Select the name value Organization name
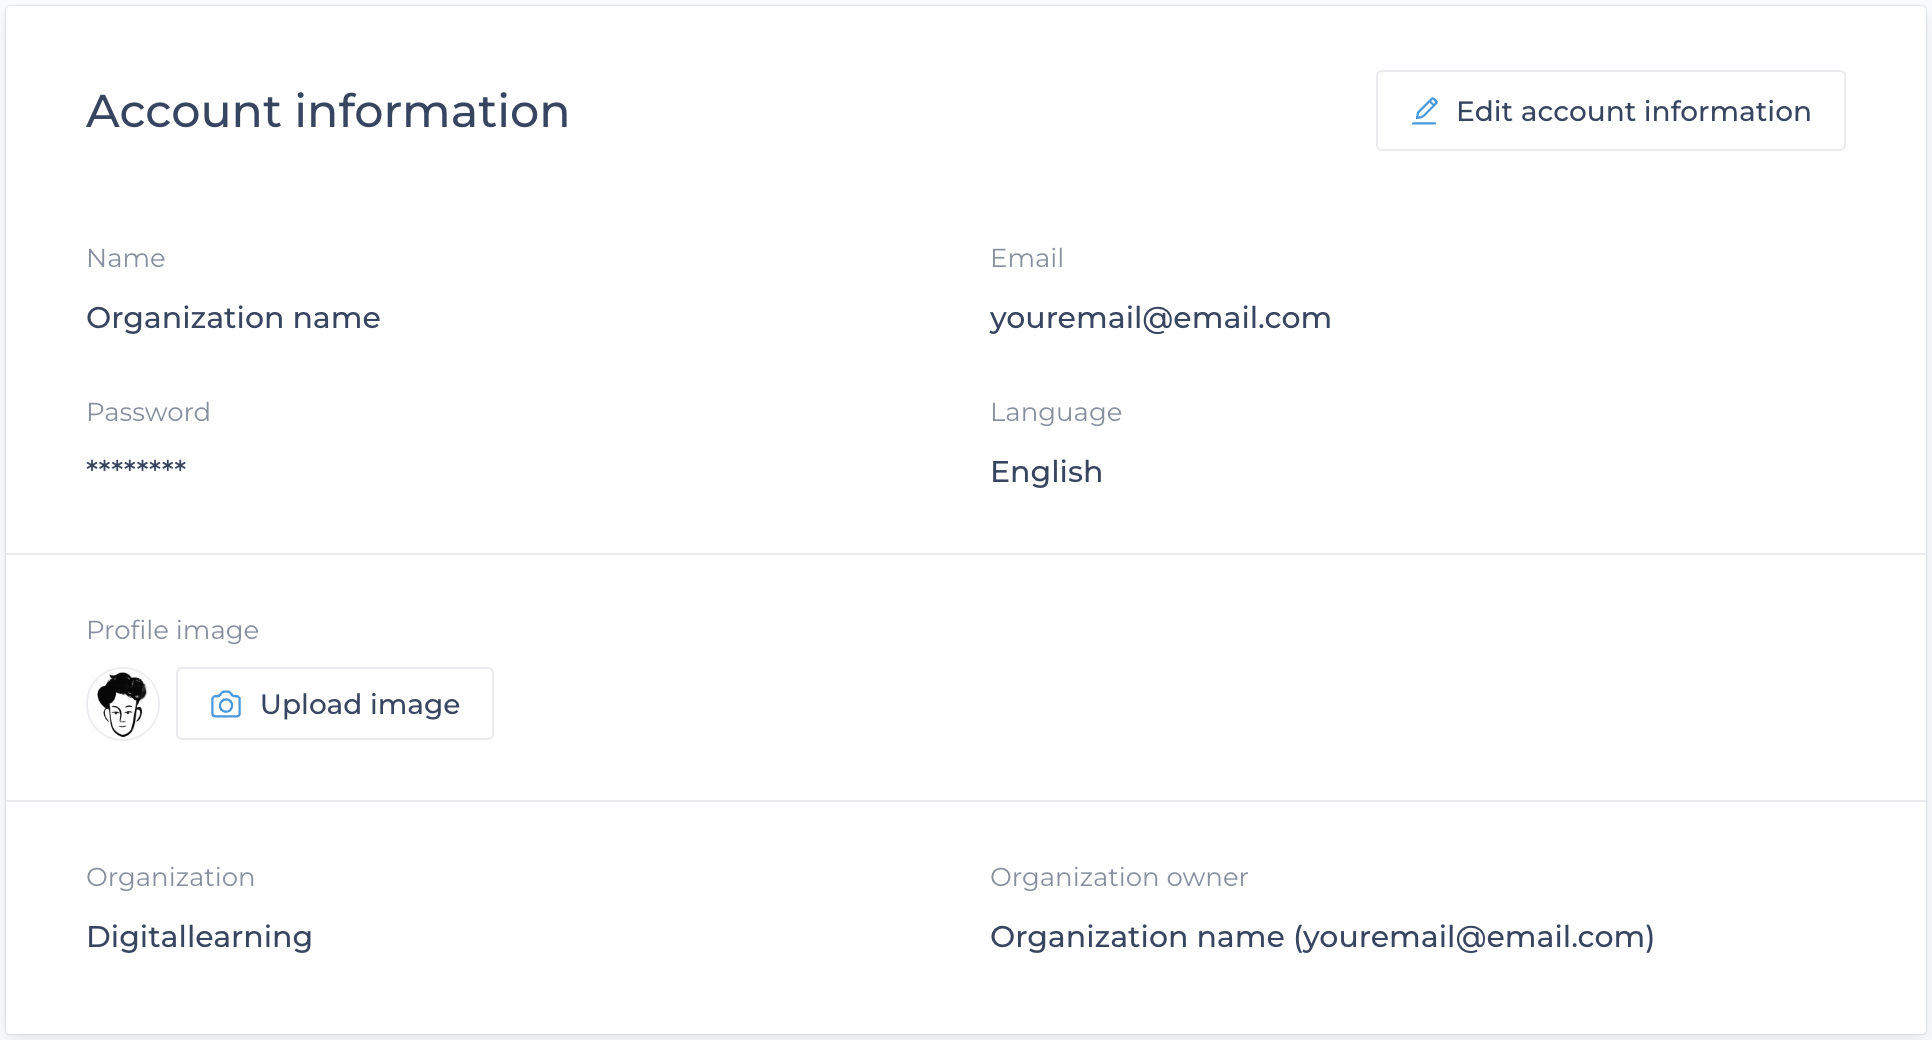 234,318
